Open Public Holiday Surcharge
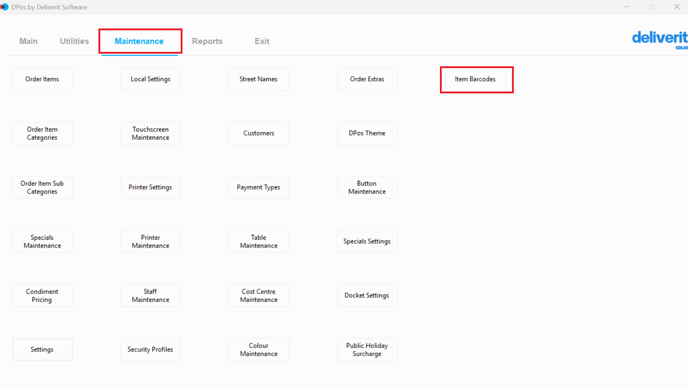 point(367,350)
